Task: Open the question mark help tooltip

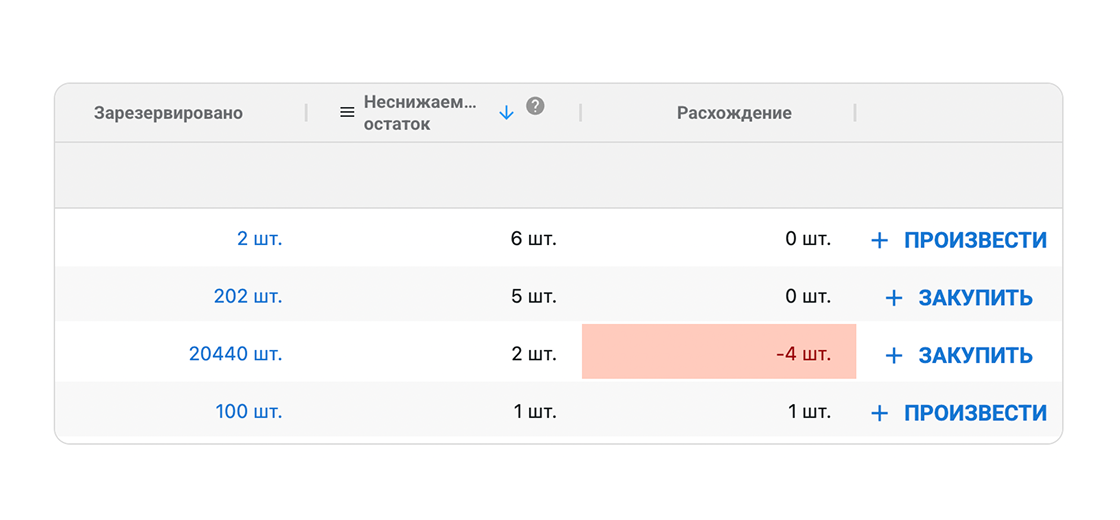Action: [x=536, y=106]
